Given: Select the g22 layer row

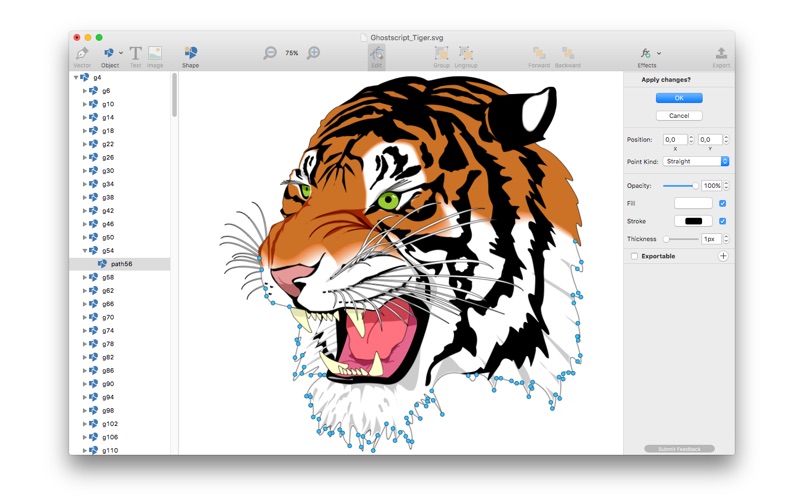Looking at the screenshot, I should (120, 144).
